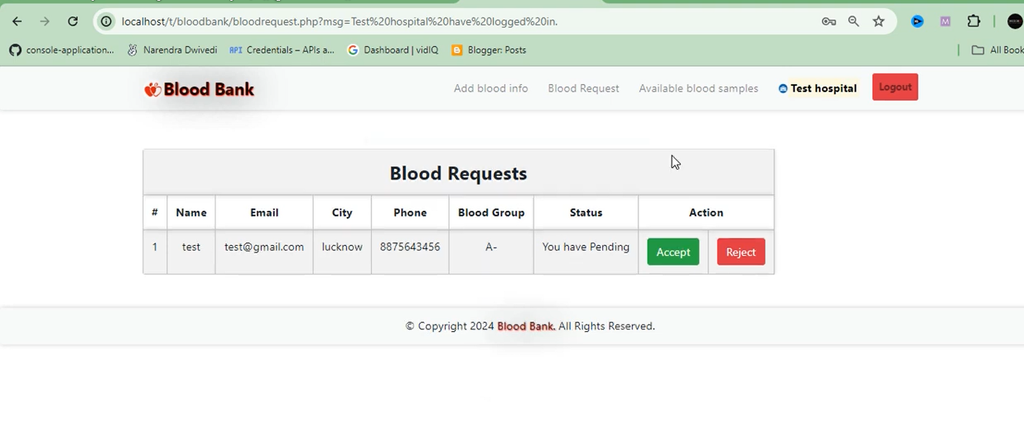Click the Blood Requests table heading

pos(458,173)
